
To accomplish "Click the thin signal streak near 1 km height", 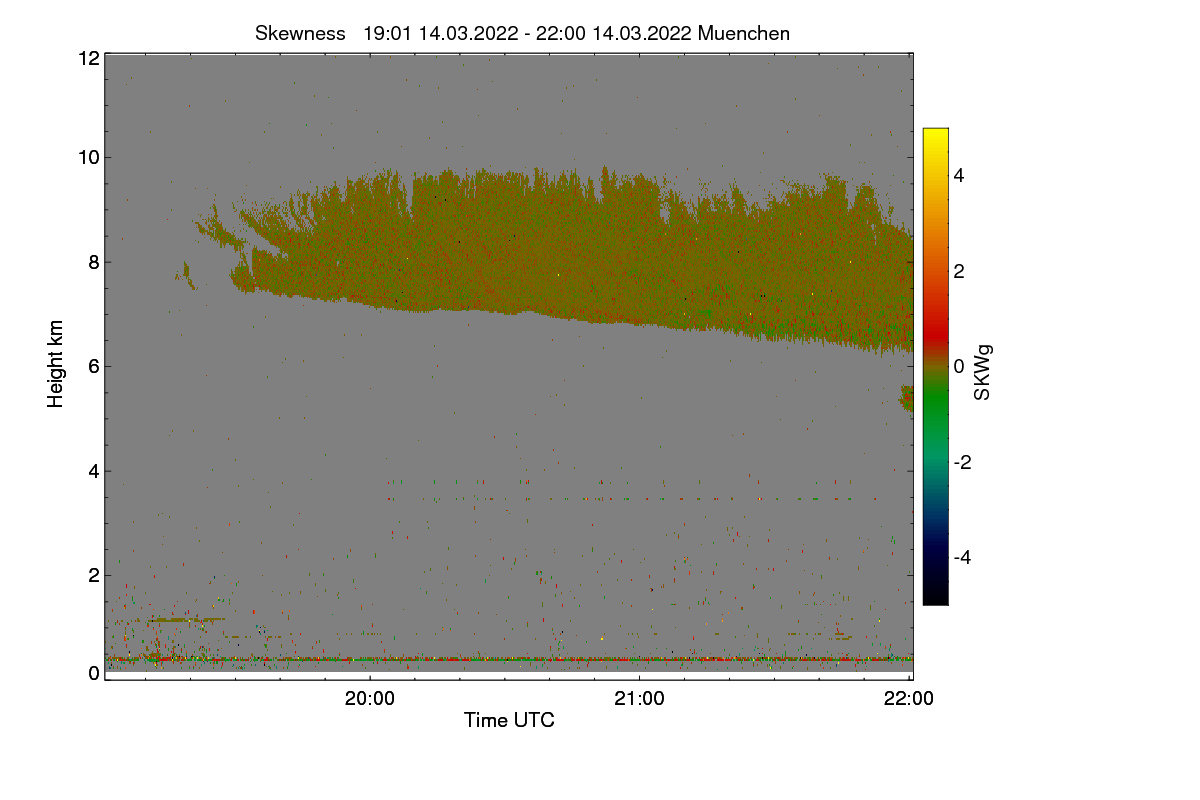I will [186, 620].
